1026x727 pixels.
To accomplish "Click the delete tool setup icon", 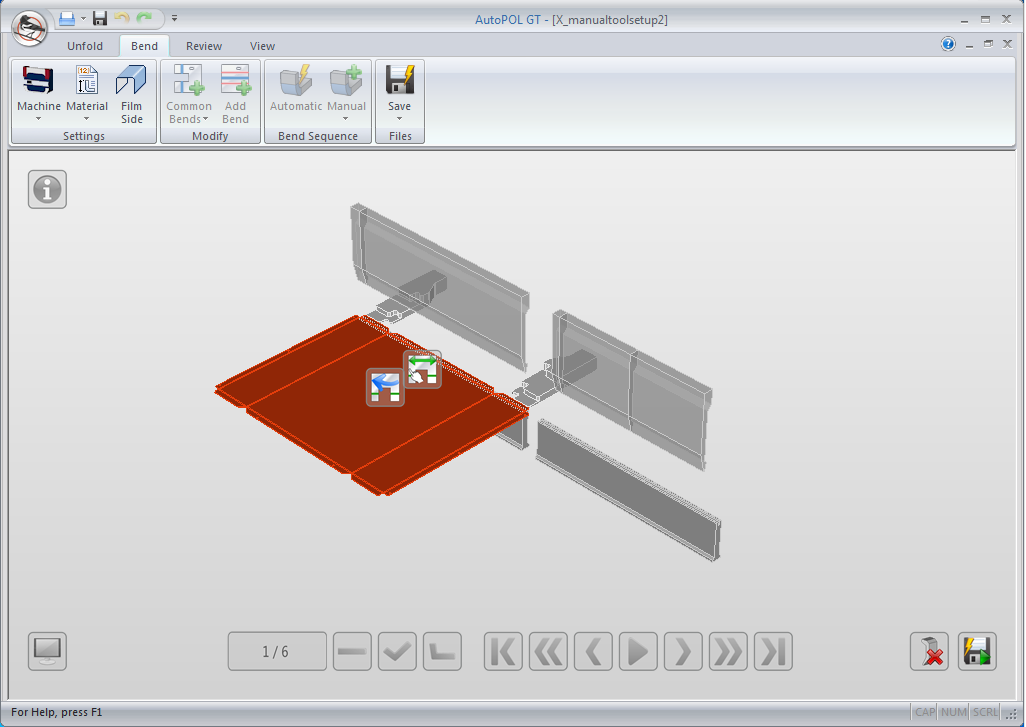I will click(x=929, y=652).
